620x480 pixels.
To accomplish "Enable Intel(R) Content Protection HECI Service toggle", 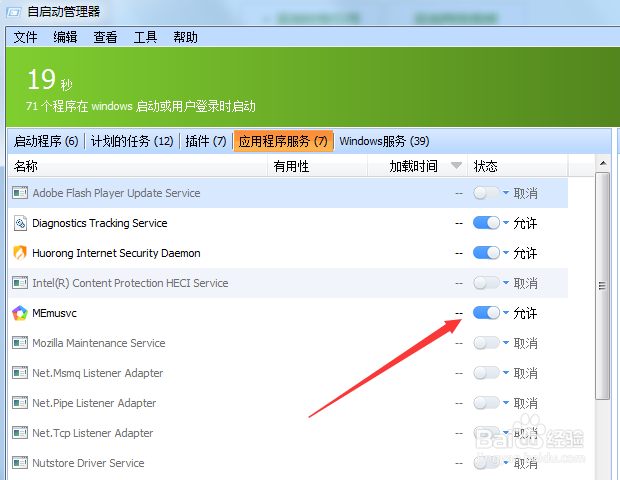I will point(486,283).
